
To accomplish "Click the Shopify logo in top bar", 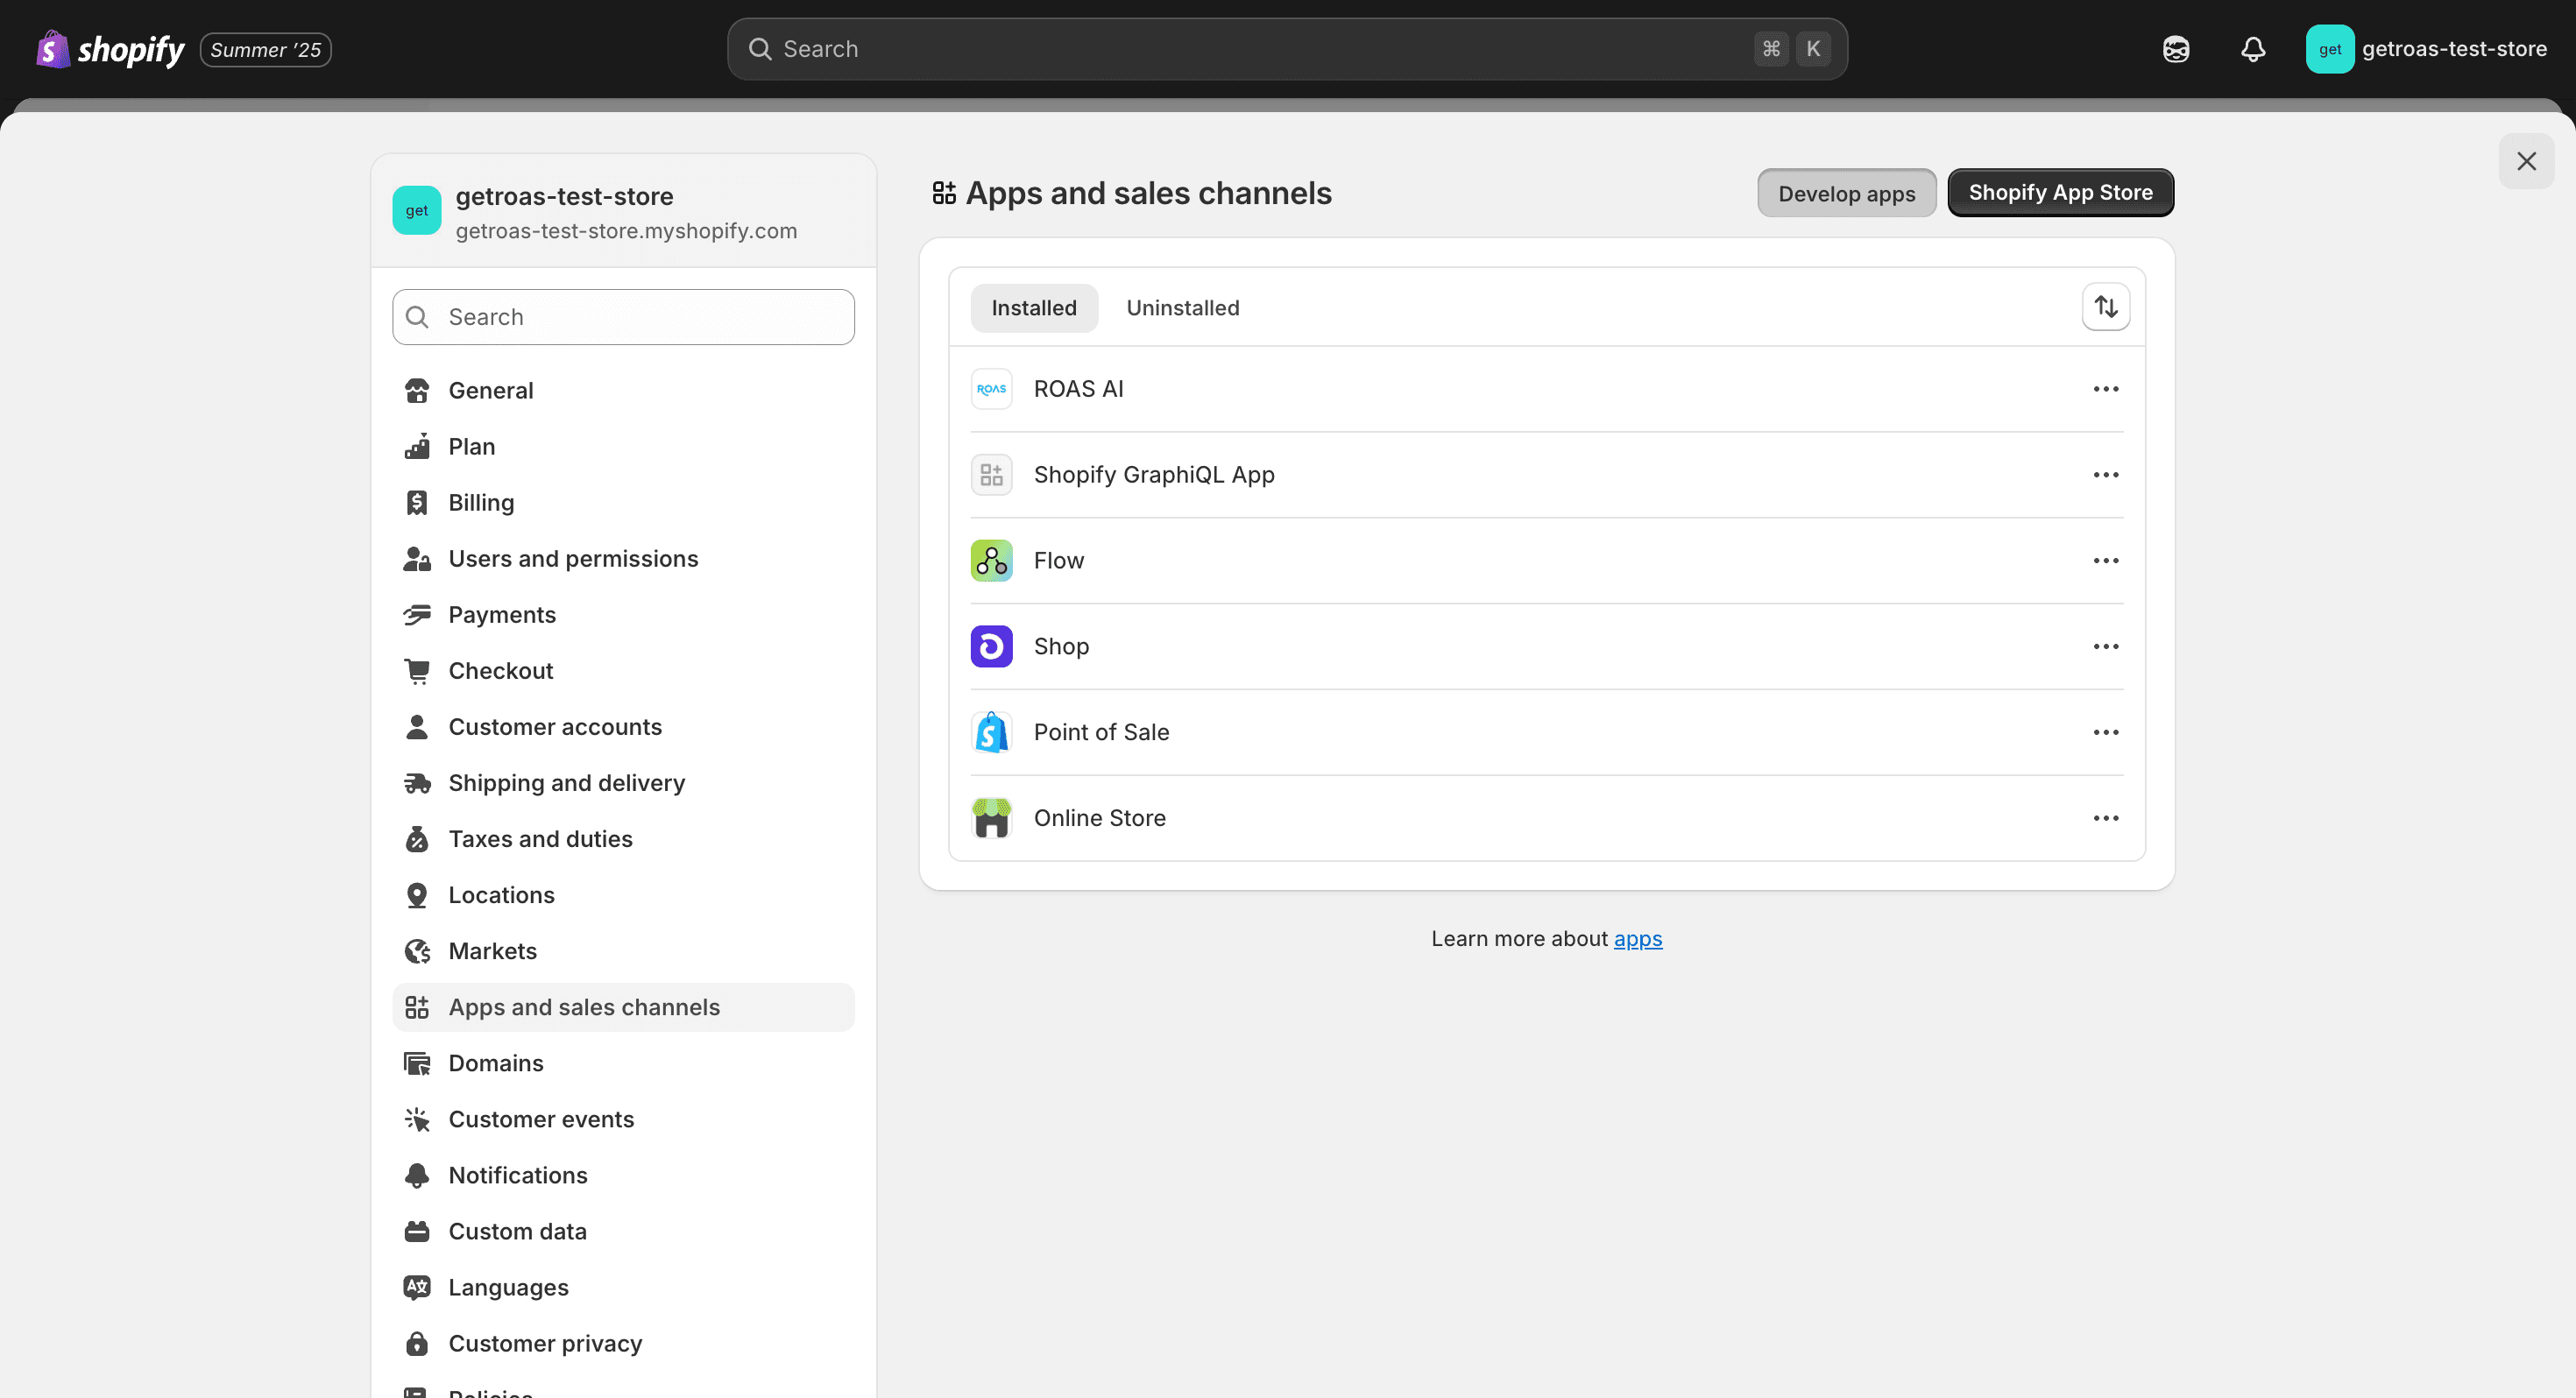I will click(110, 49).
